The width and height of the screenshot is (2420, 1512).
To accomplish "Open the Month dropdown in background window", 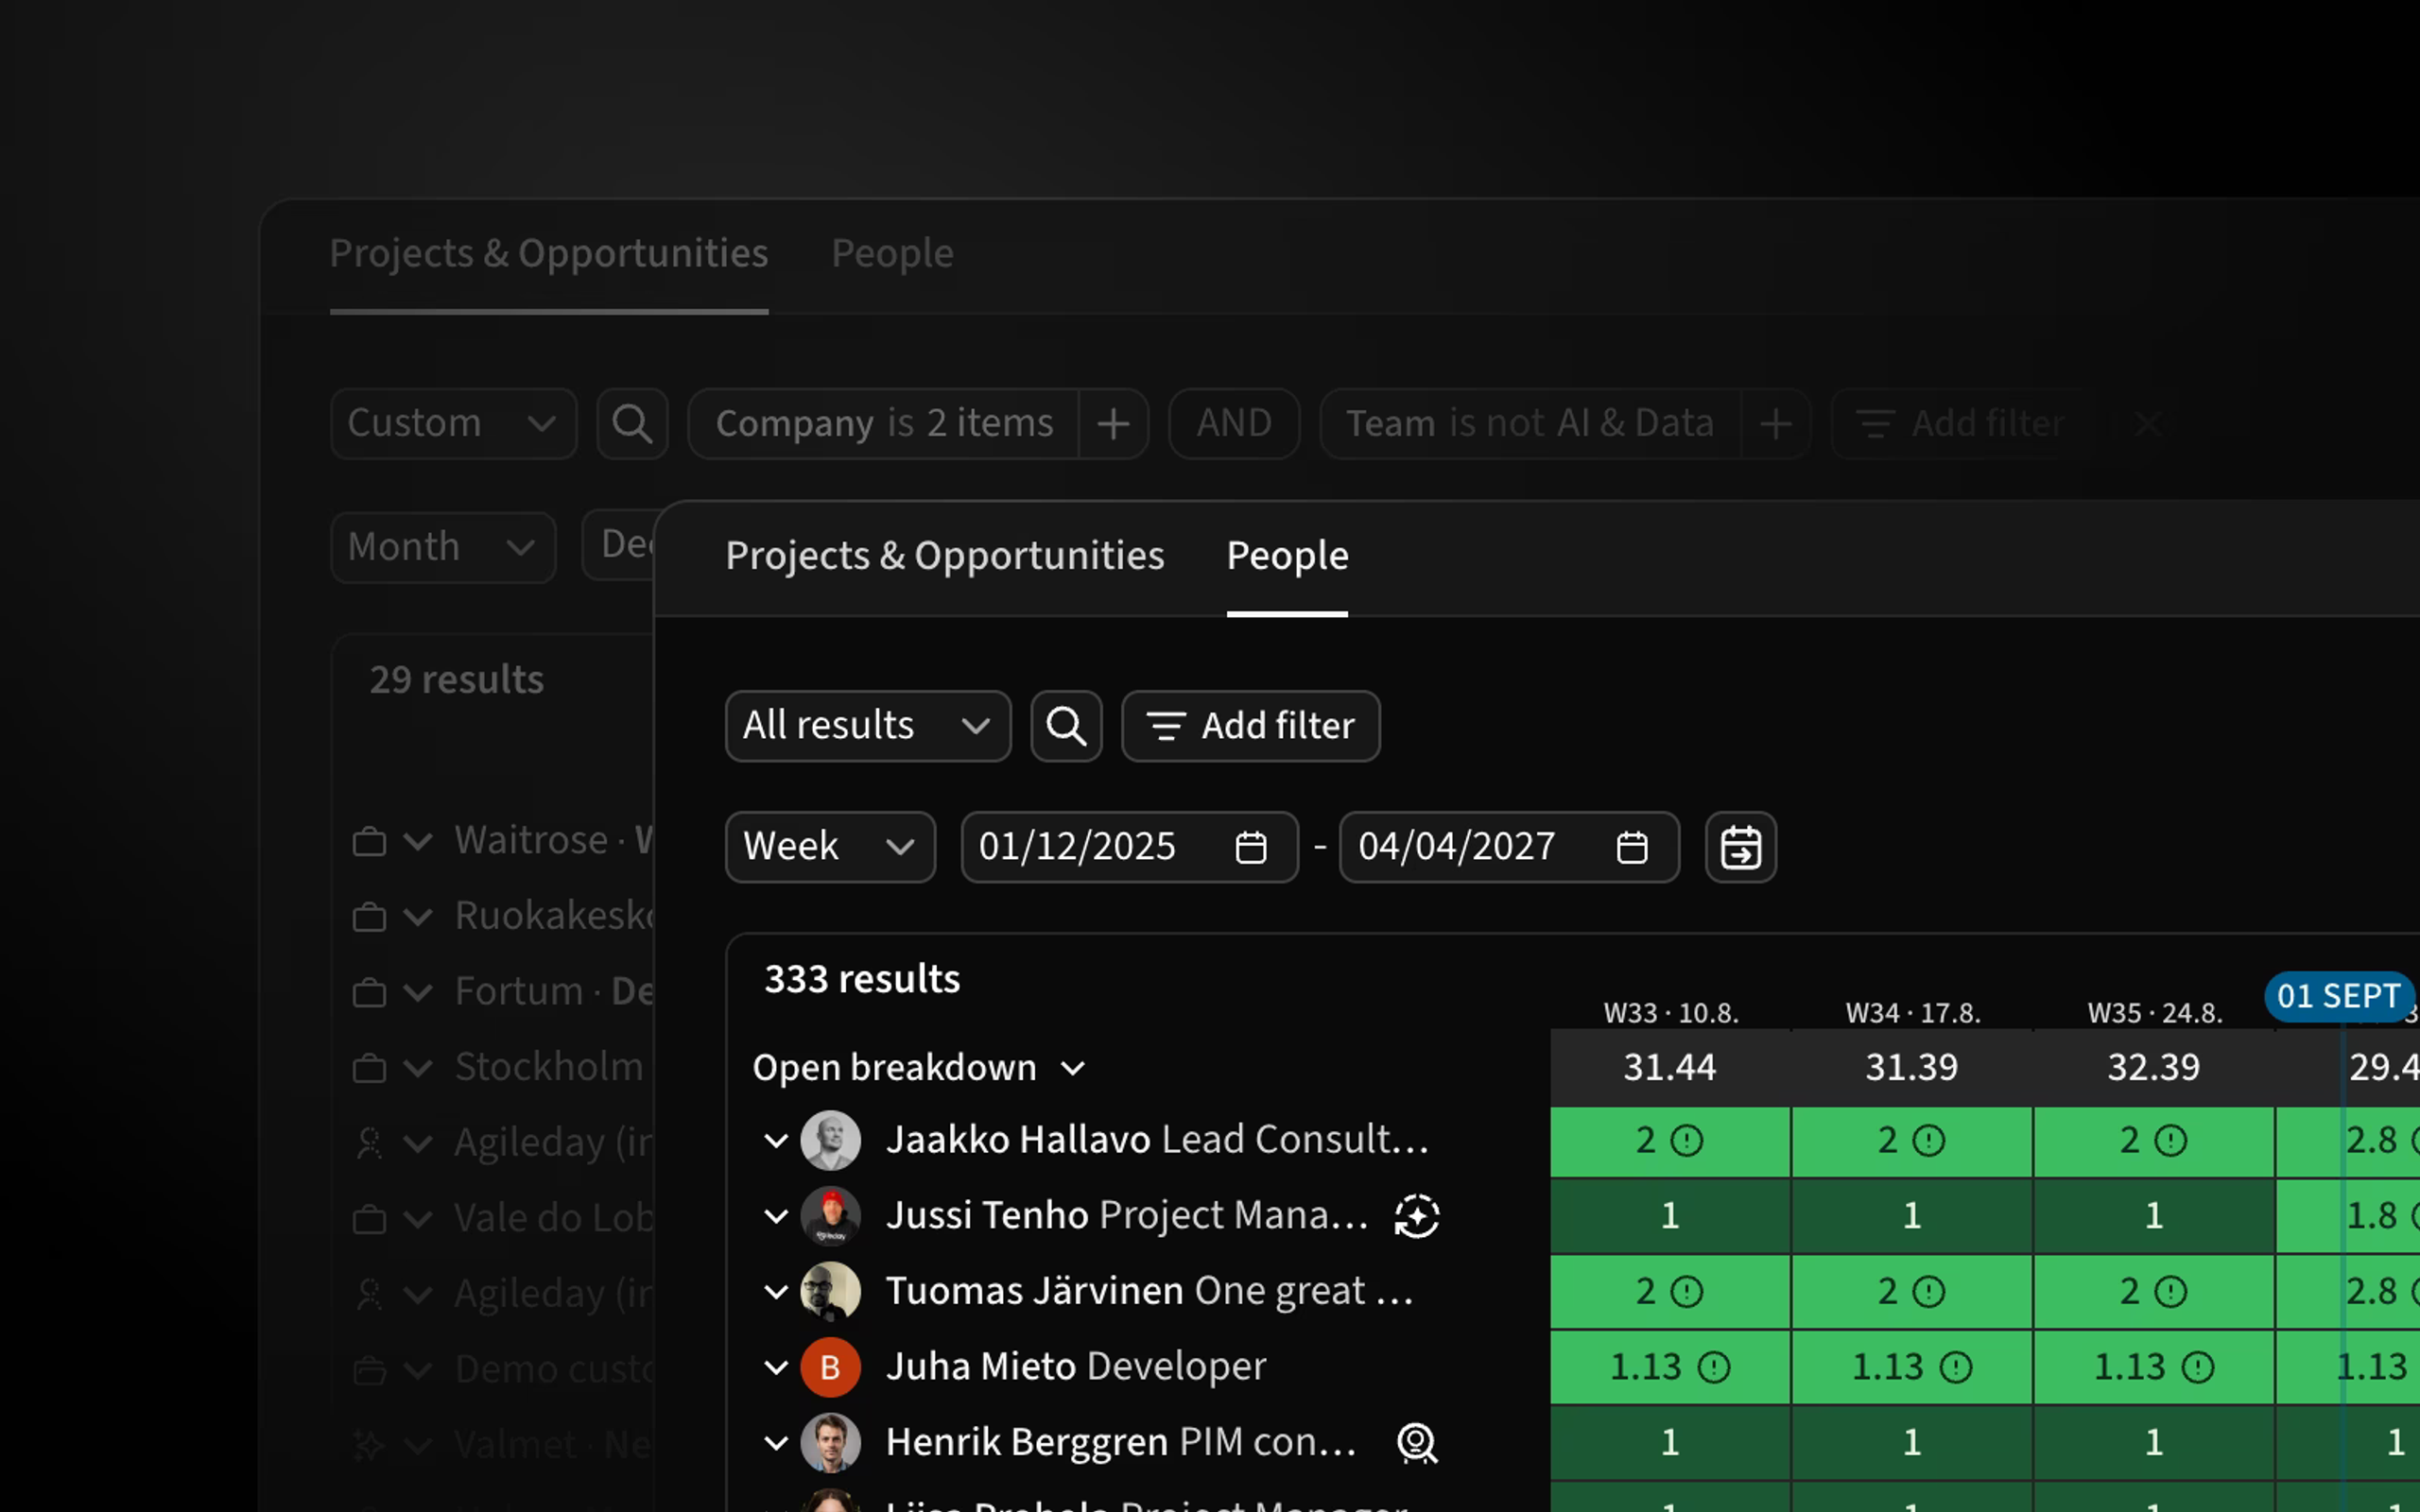I will 443,547.
